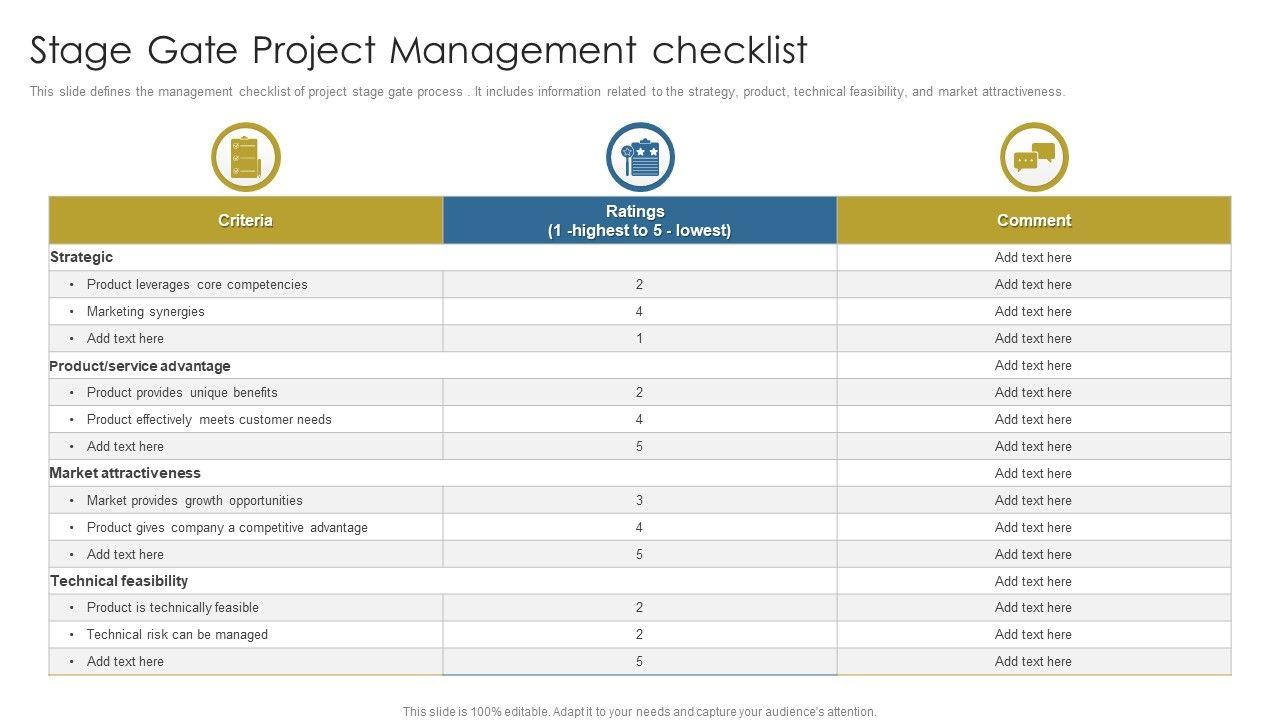Image resolution: width=1280 pixels, height=720 pixels.
Task: Select the Comment column header
Action: point(1034,220)
